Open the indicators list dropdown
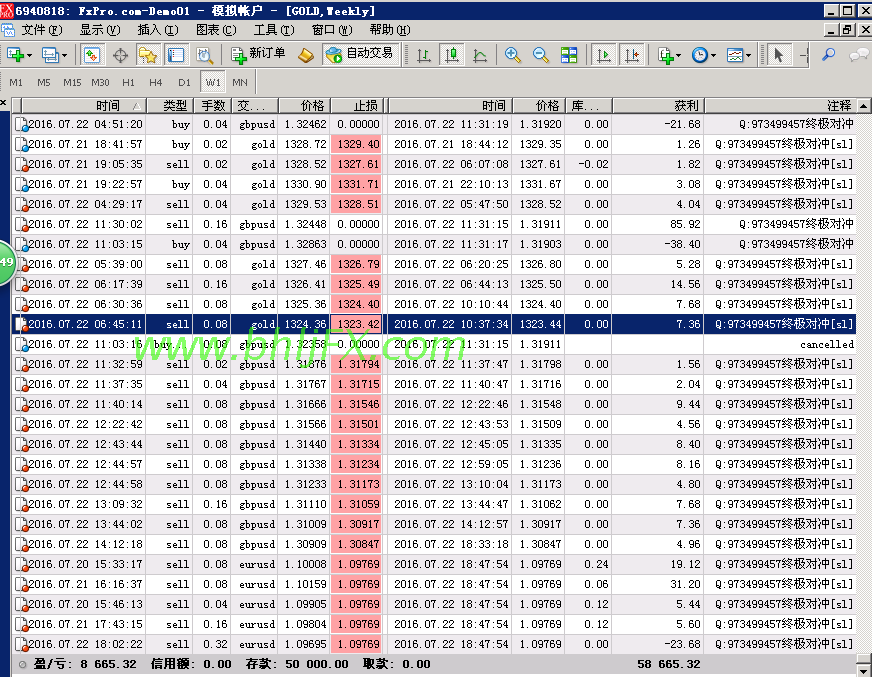The image size is (872, 677). pos(669,55)
